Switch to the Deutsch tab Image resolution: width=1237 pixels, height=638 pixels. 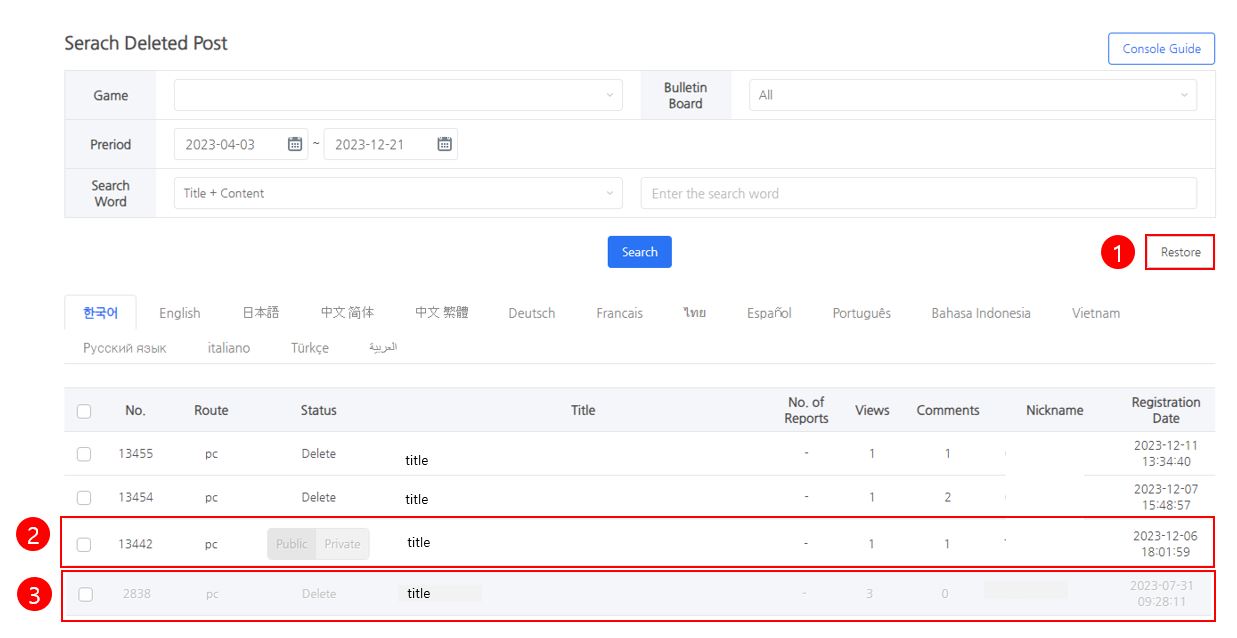[531, 312]
